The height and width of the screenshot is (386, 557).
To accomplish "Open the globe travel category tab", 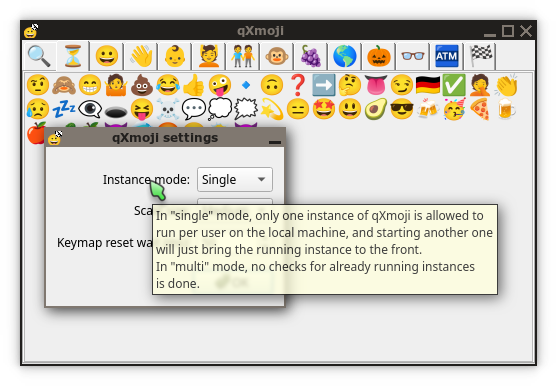I will click(x=345, y=56).
